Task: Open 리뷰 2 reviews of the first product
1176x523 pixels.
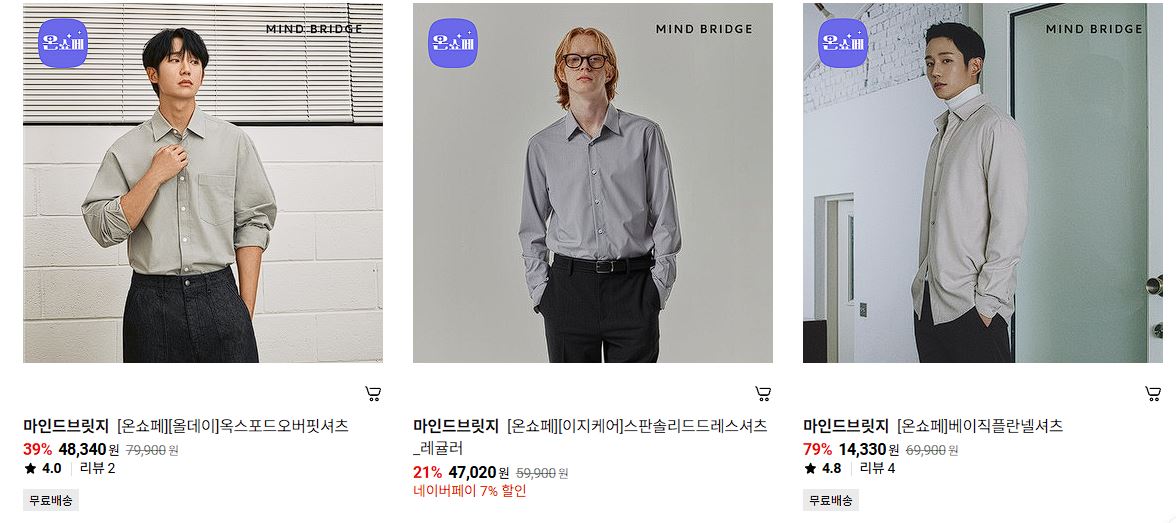Action: pos(98,468)
